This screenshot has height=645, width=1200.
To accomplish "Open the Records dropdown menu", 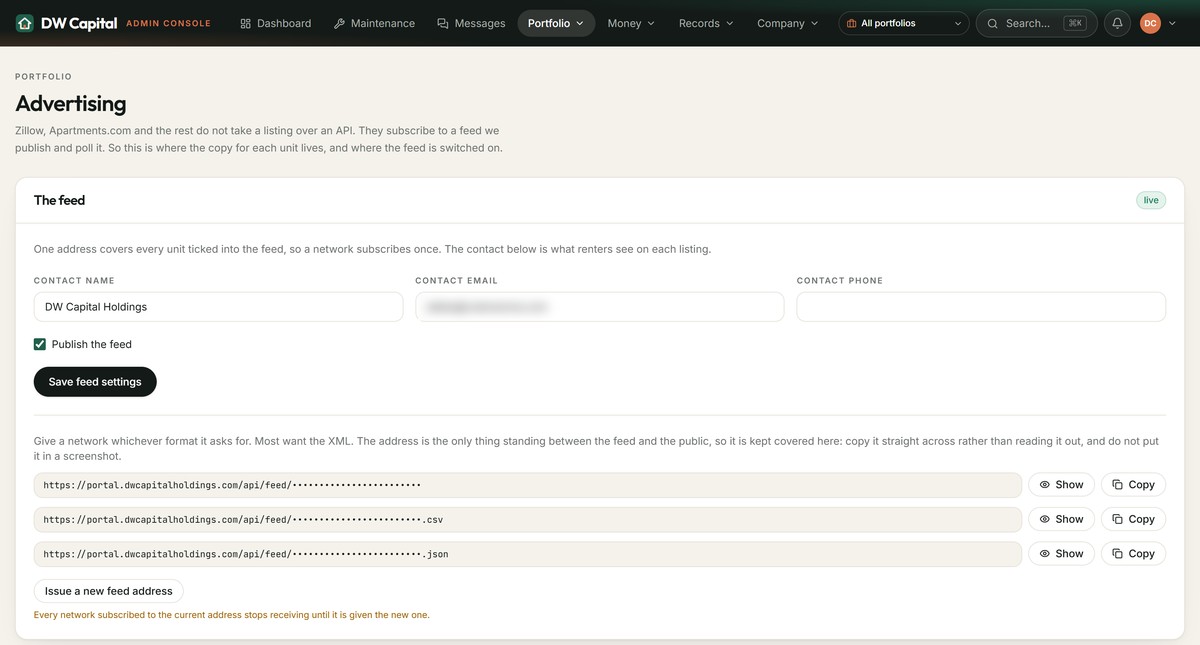I will (706, 23).
